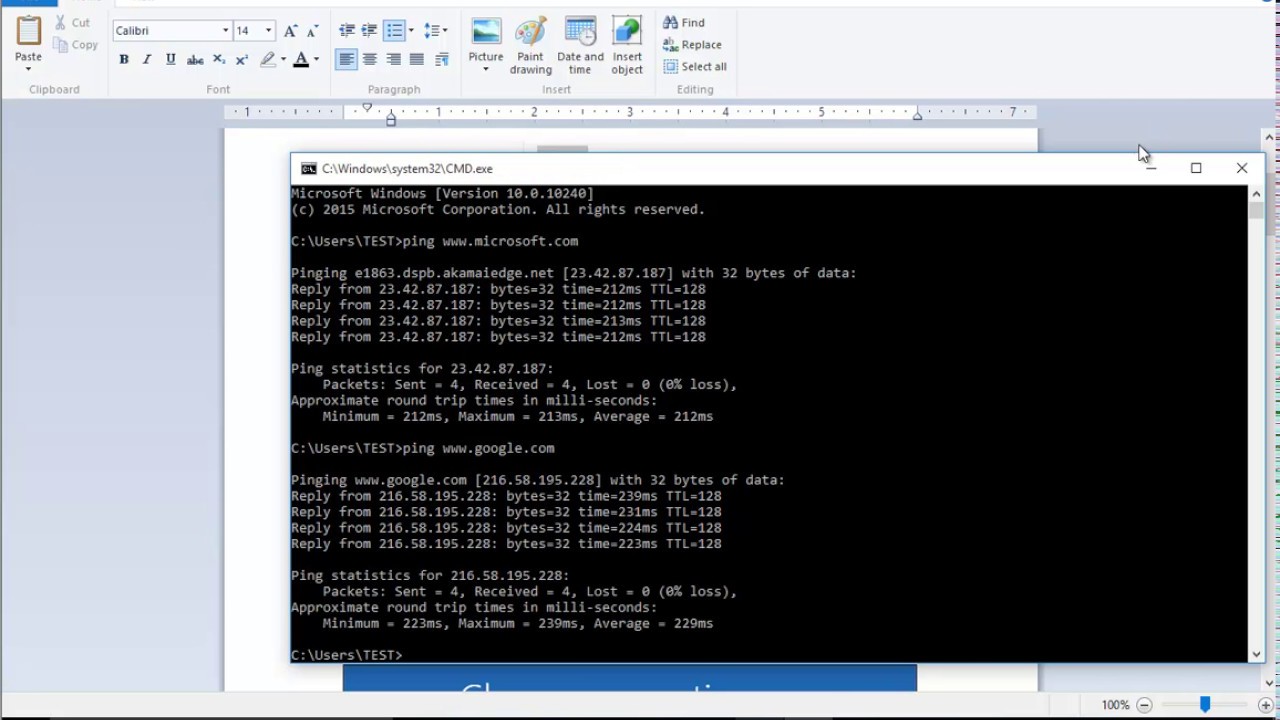This screenshot has width=1280, height=720.
Task: Click the Paste clipboard icon
Action: click(28, 32)
